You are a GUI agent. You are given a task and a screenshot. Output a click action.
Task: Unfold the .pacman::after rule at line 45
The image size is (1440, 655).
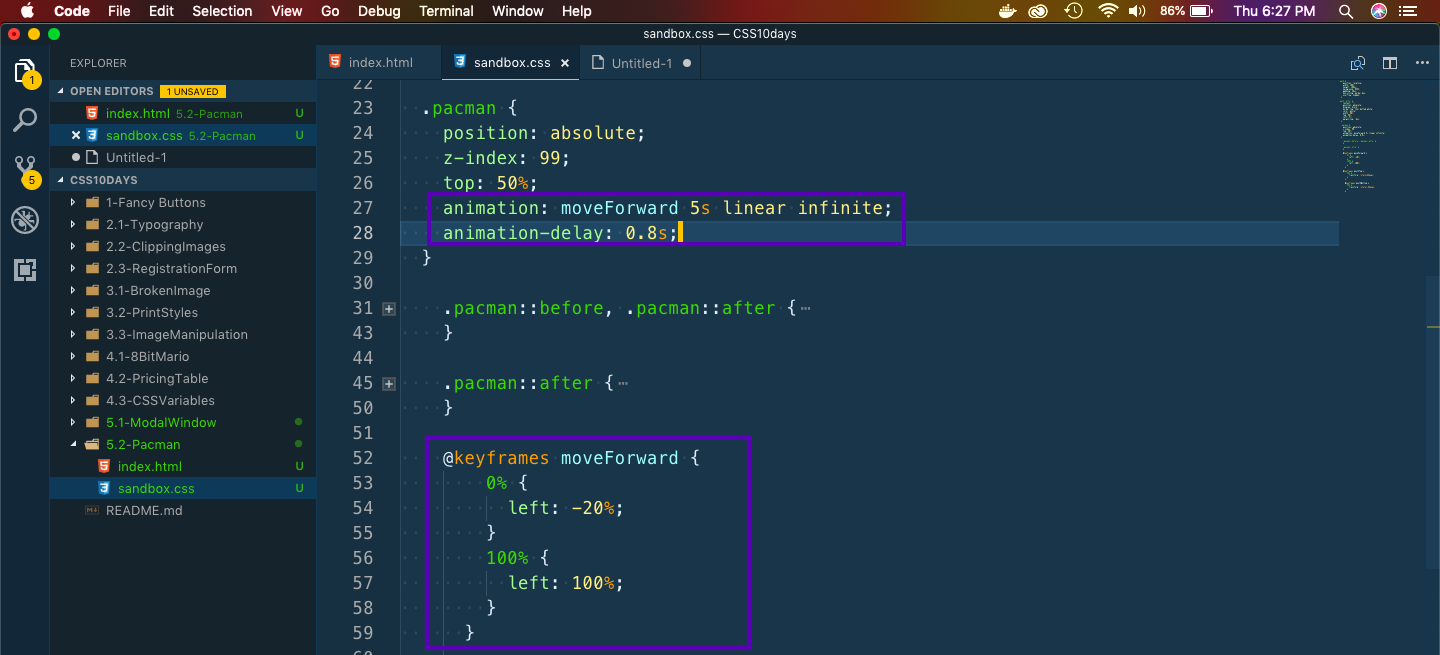pos(389,384)
